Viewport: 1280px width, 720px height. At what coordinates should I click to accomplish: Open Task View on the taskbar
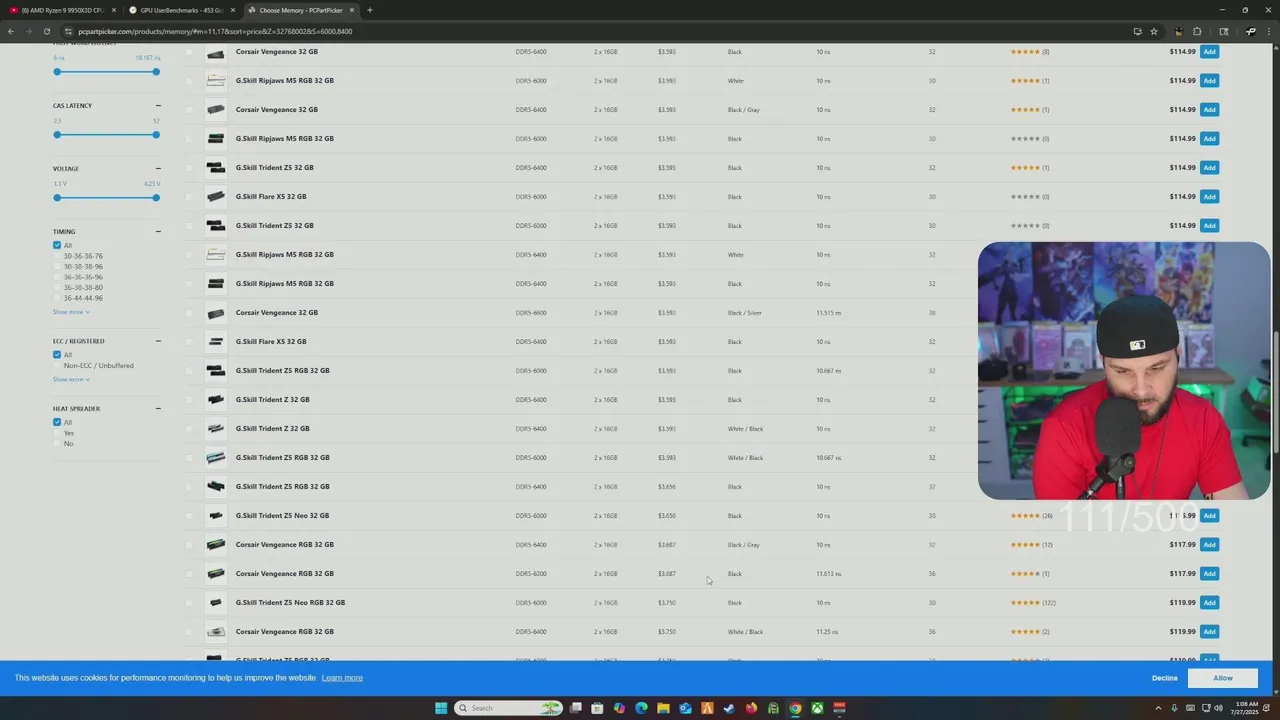pos(576,708)
